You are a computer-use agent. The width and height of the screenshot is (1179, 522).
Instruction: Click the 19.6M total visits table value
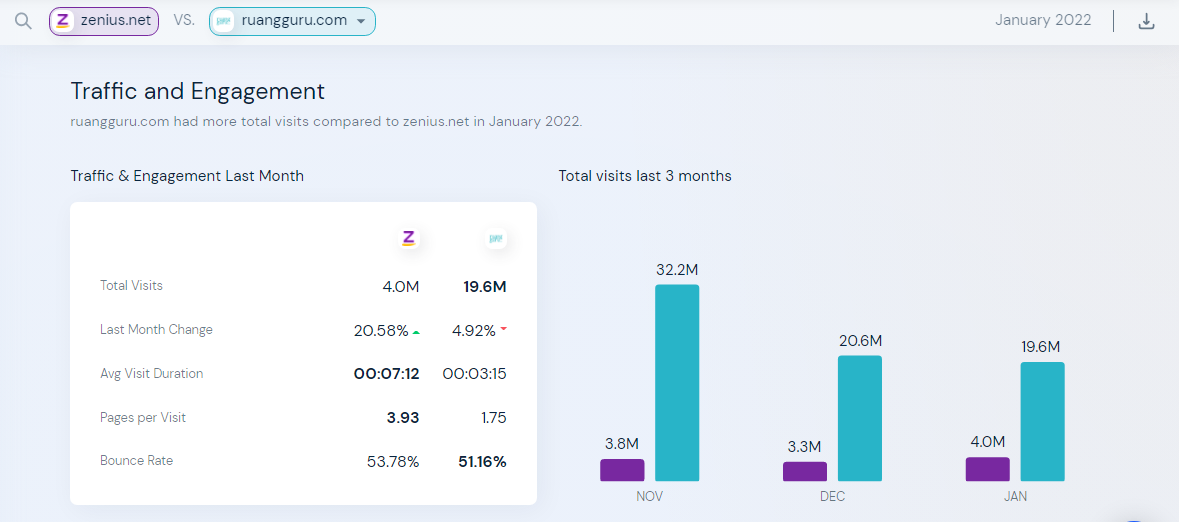485,287
